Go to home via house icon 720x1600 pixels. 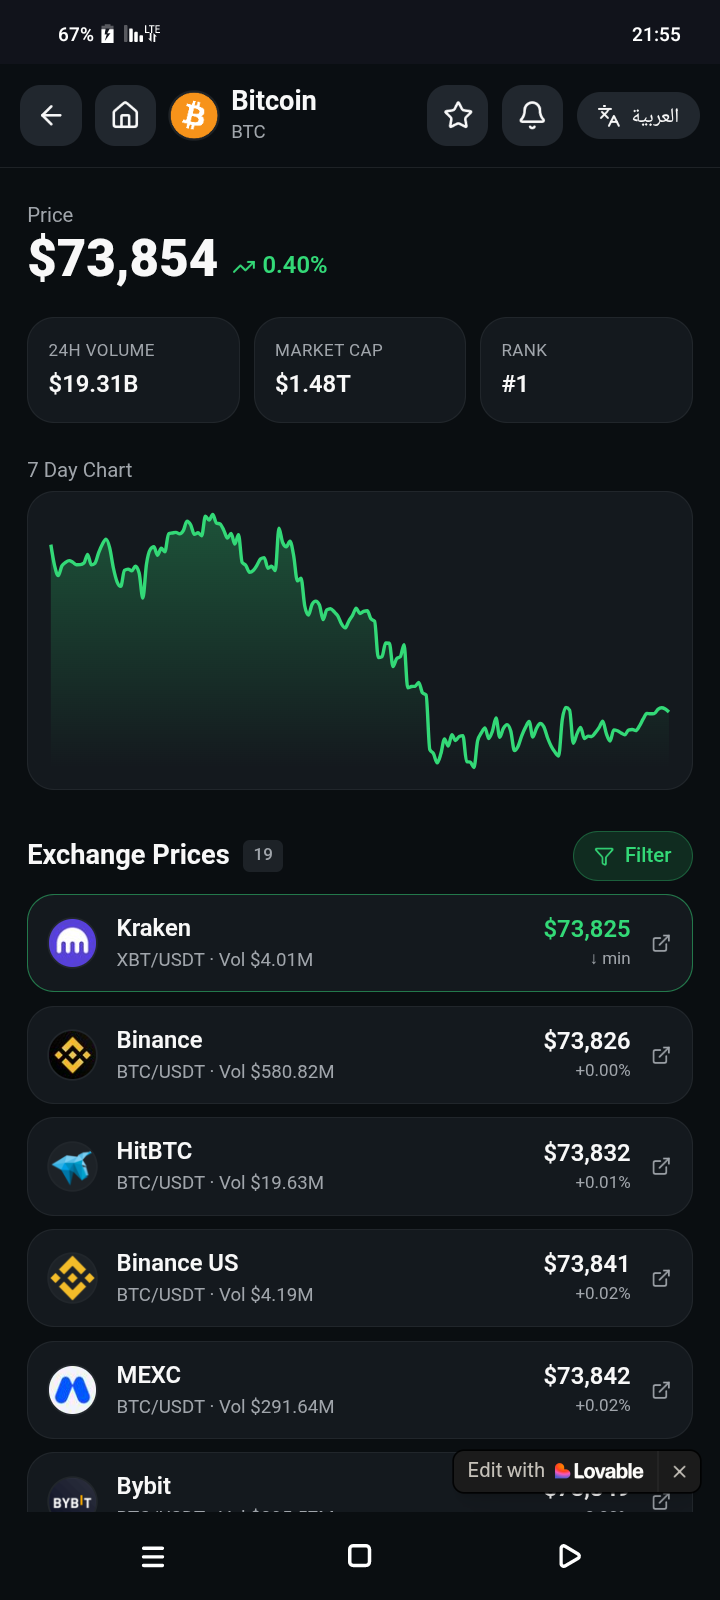125,116
